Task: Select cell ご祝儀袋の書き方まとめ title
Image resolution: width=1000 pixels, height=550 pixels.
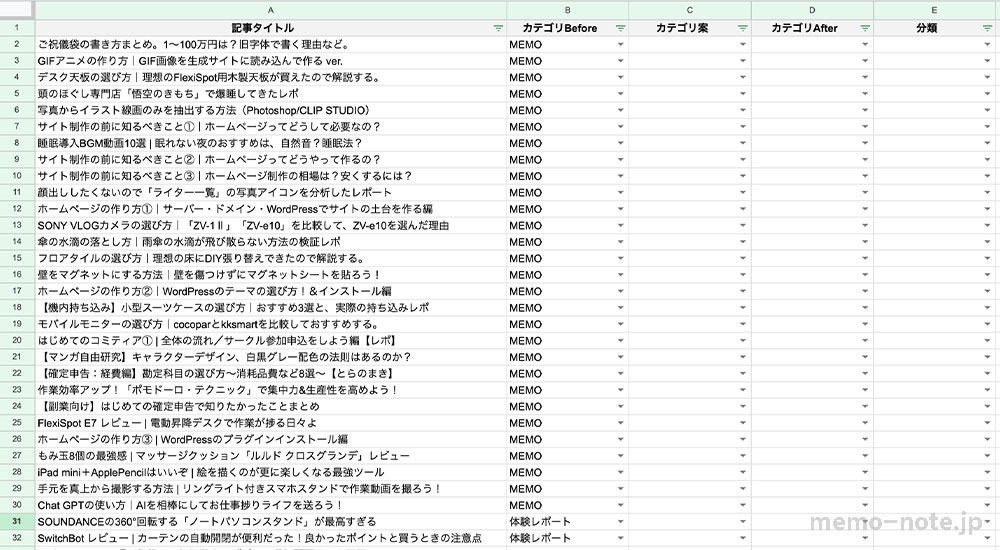Action: coord(271,45)
